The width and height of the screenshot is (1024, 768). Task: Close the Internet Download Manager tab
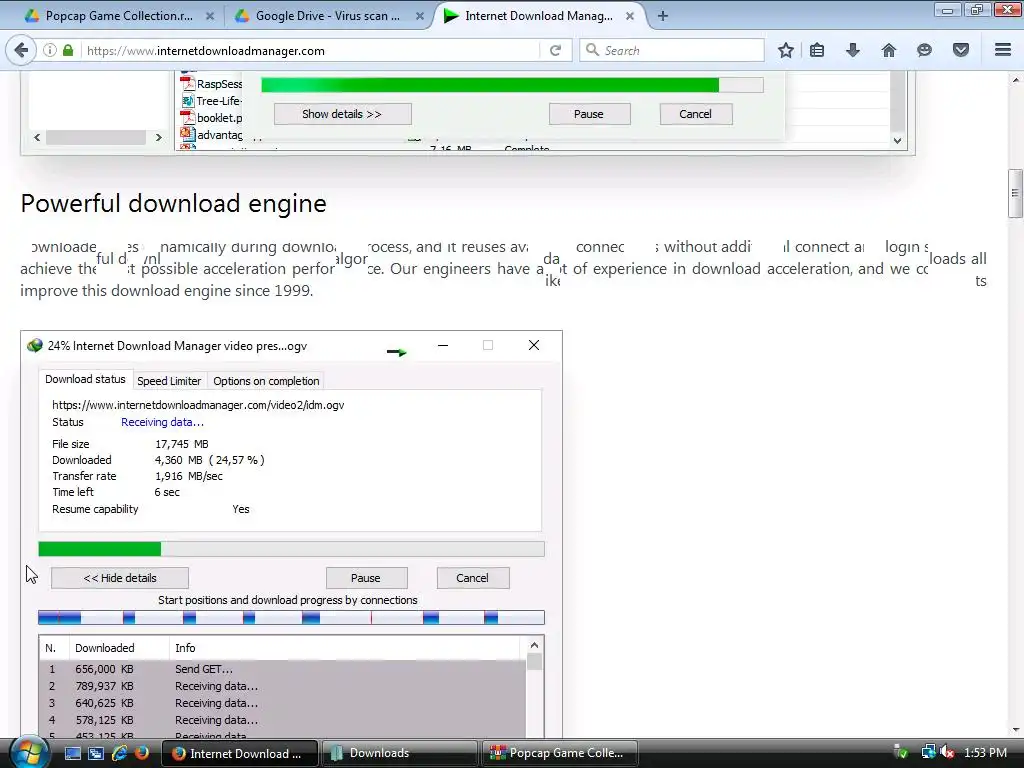pos(630,16)
